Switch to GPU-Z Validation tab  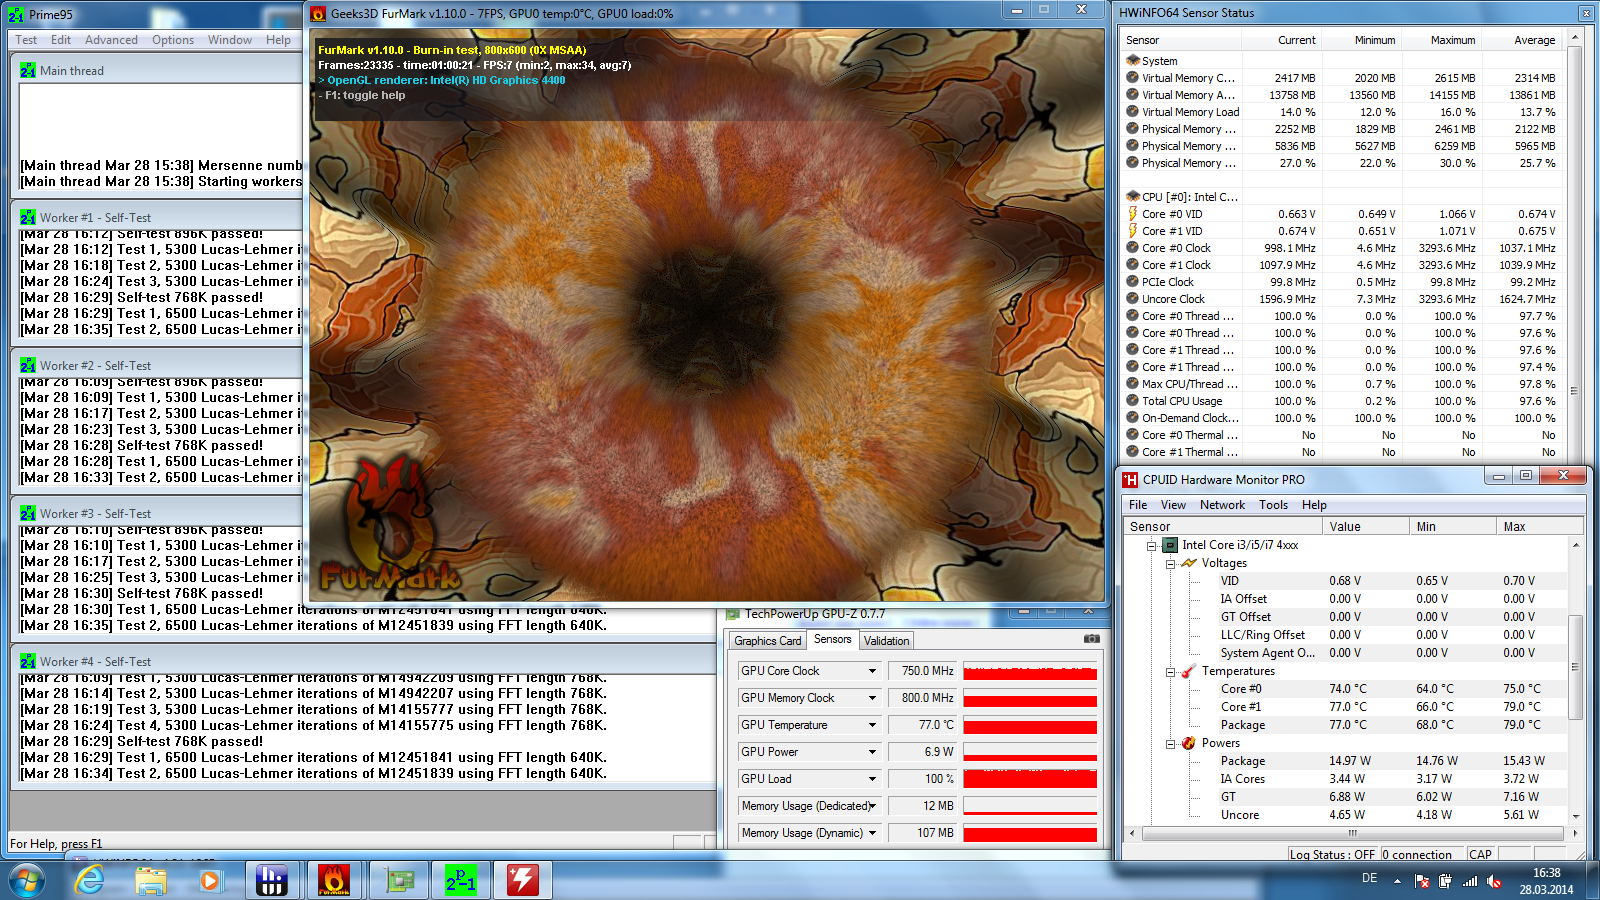point(887,641)
